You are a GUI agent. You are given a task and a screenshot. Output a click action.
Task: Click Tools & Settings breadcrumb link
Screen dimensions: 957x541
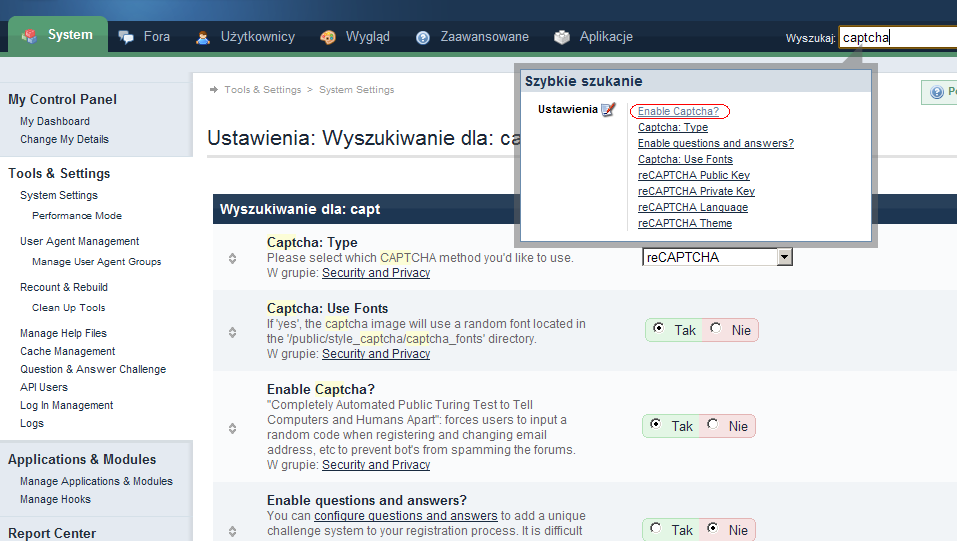[x=262, y=90]
